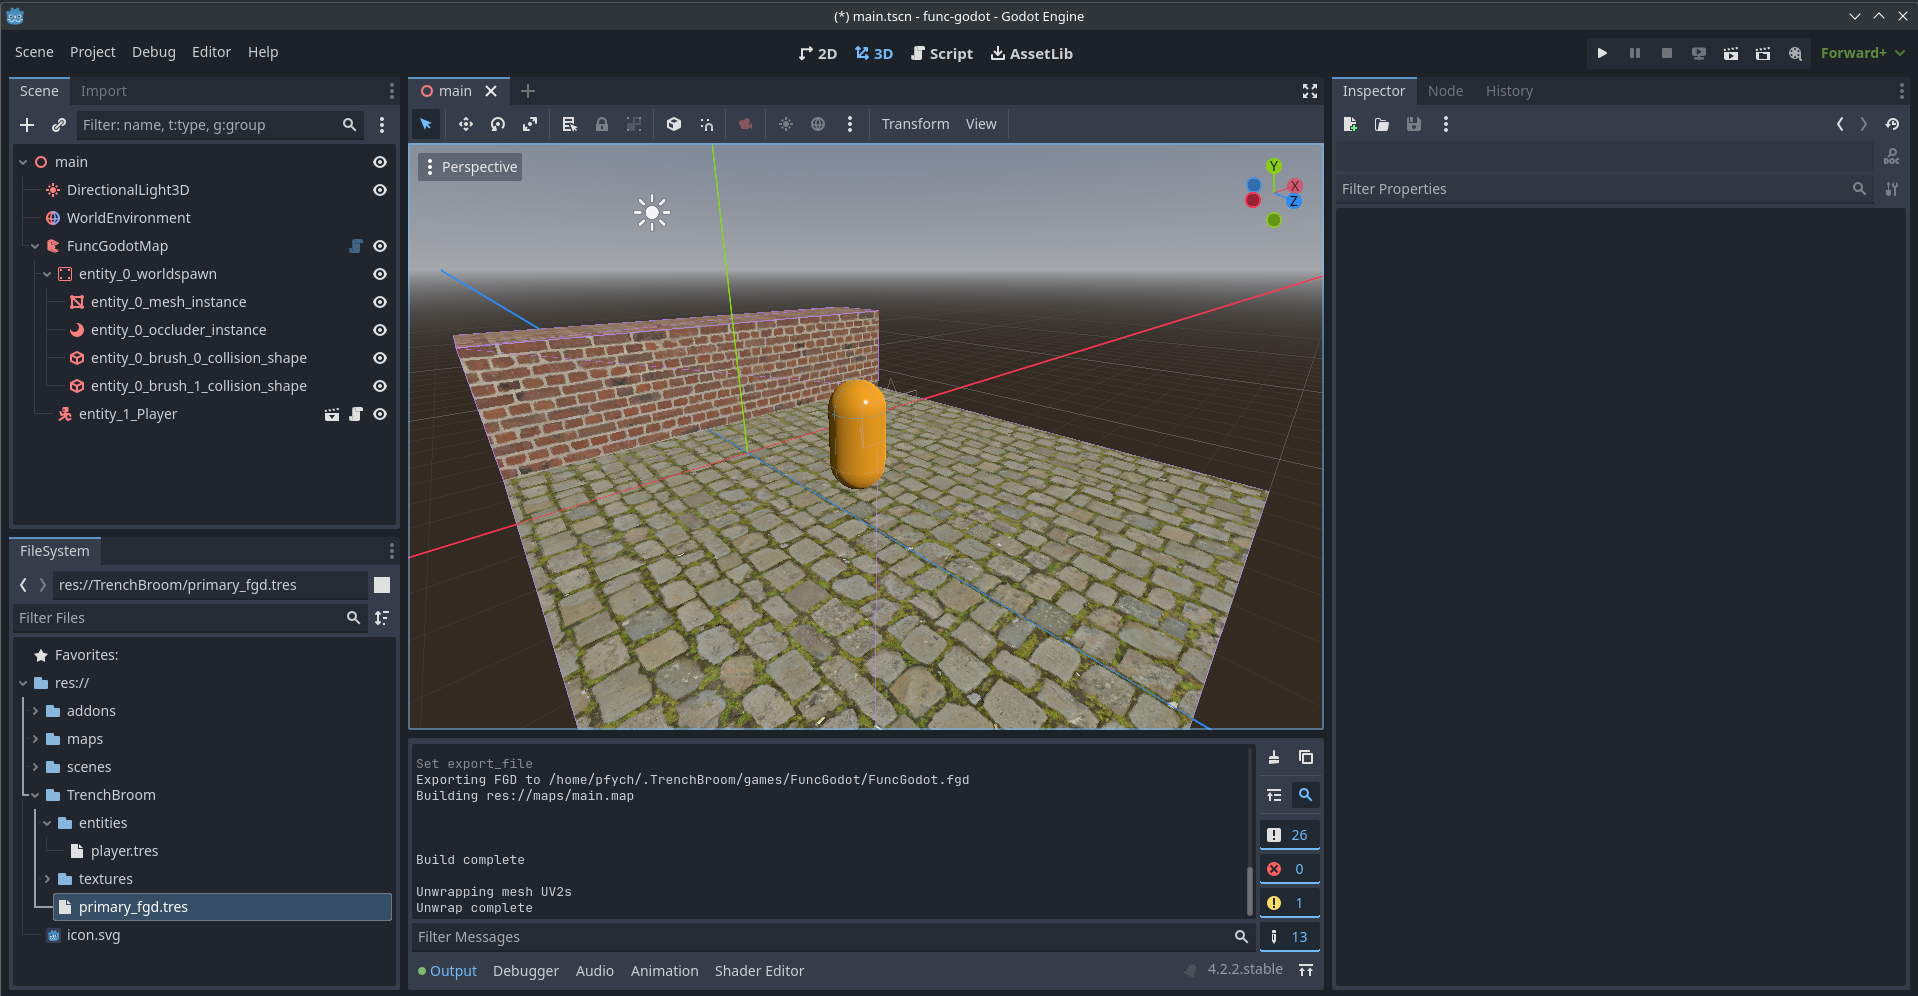Click the Filter Properties search field
Screen dimensions: 1918x996
tap(1595, 189)
